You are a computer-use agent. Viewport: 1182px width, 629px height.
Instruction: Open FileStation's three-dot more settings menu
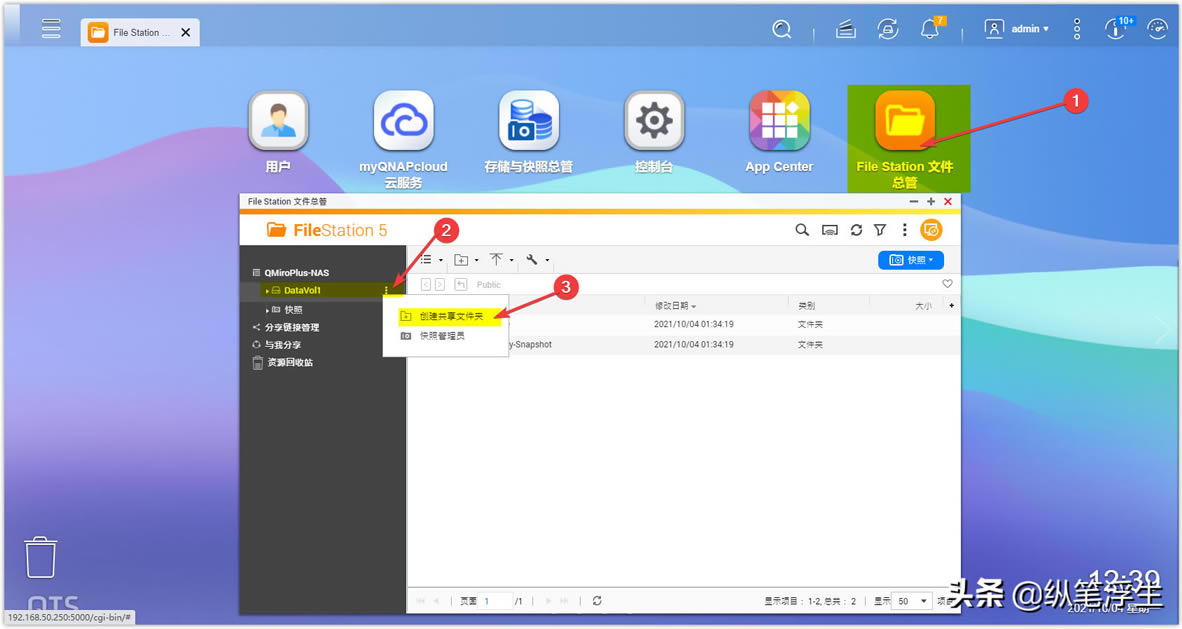(905, 230)
